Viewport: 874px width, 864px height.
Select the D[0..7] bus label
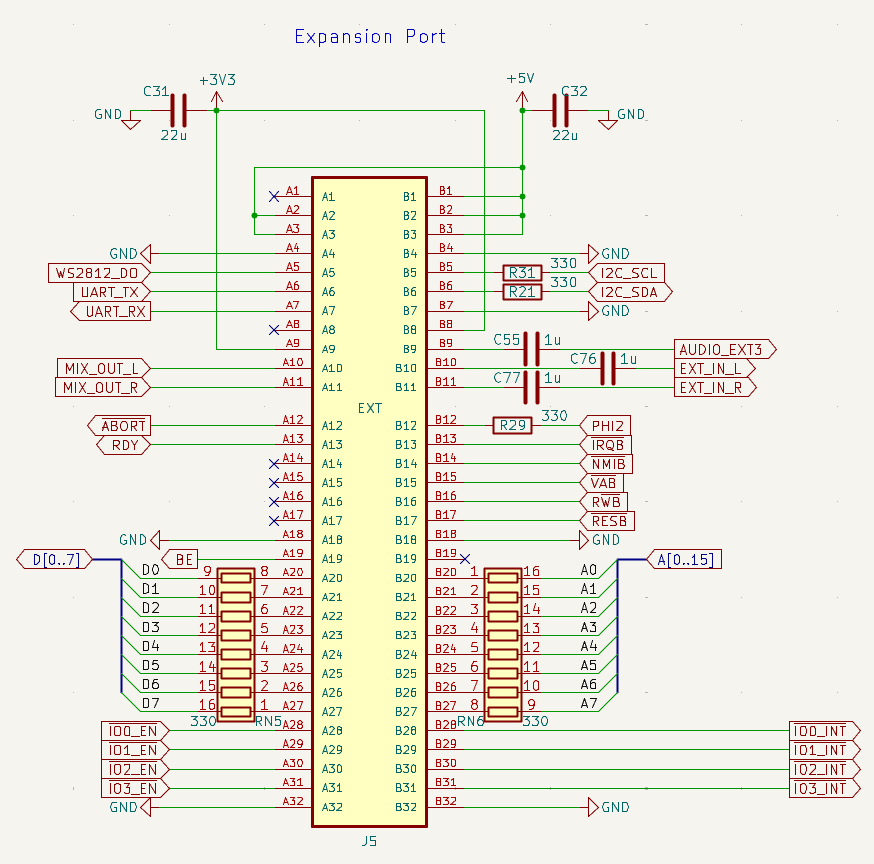click(54, 559)
